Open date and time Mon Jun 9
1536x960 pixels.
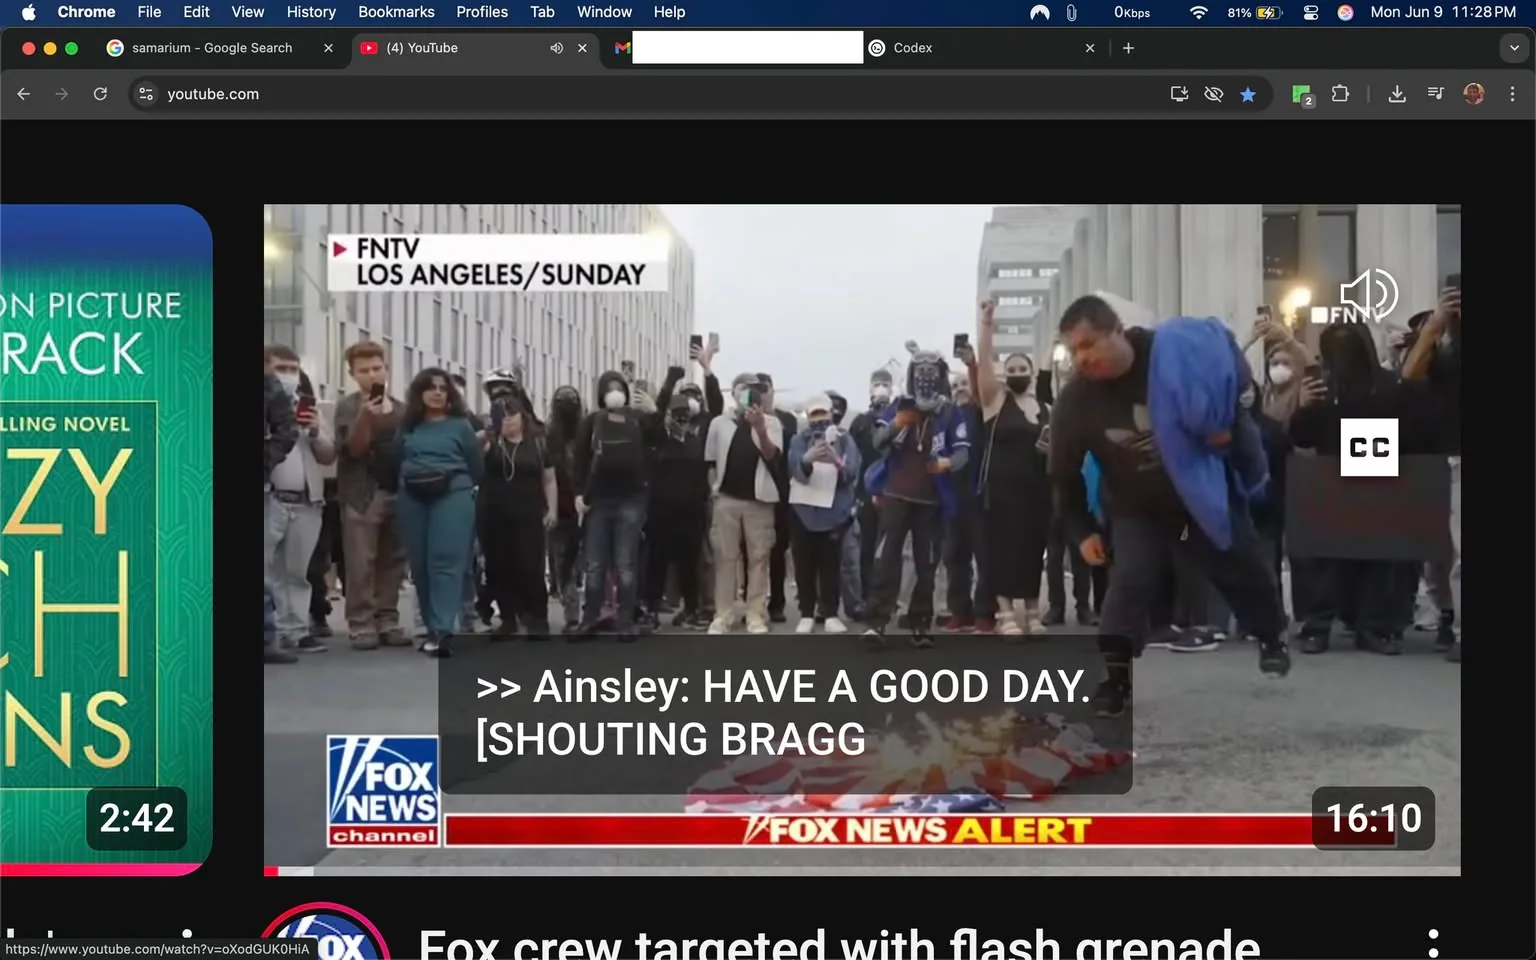coord(1443,12)
